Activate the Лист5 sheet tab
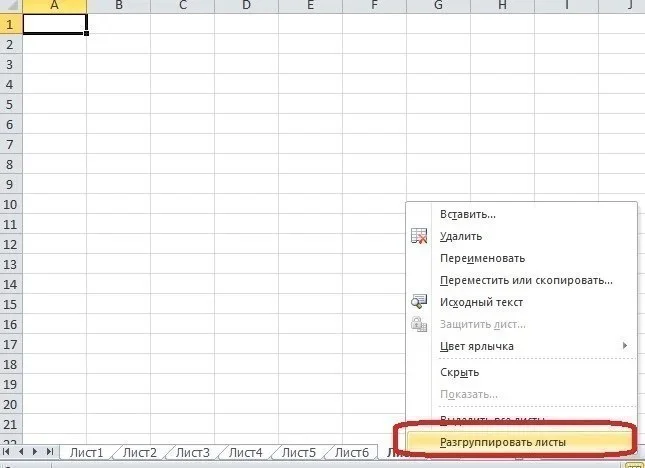This screenshot has width=645, height=468. click(298, 453)
